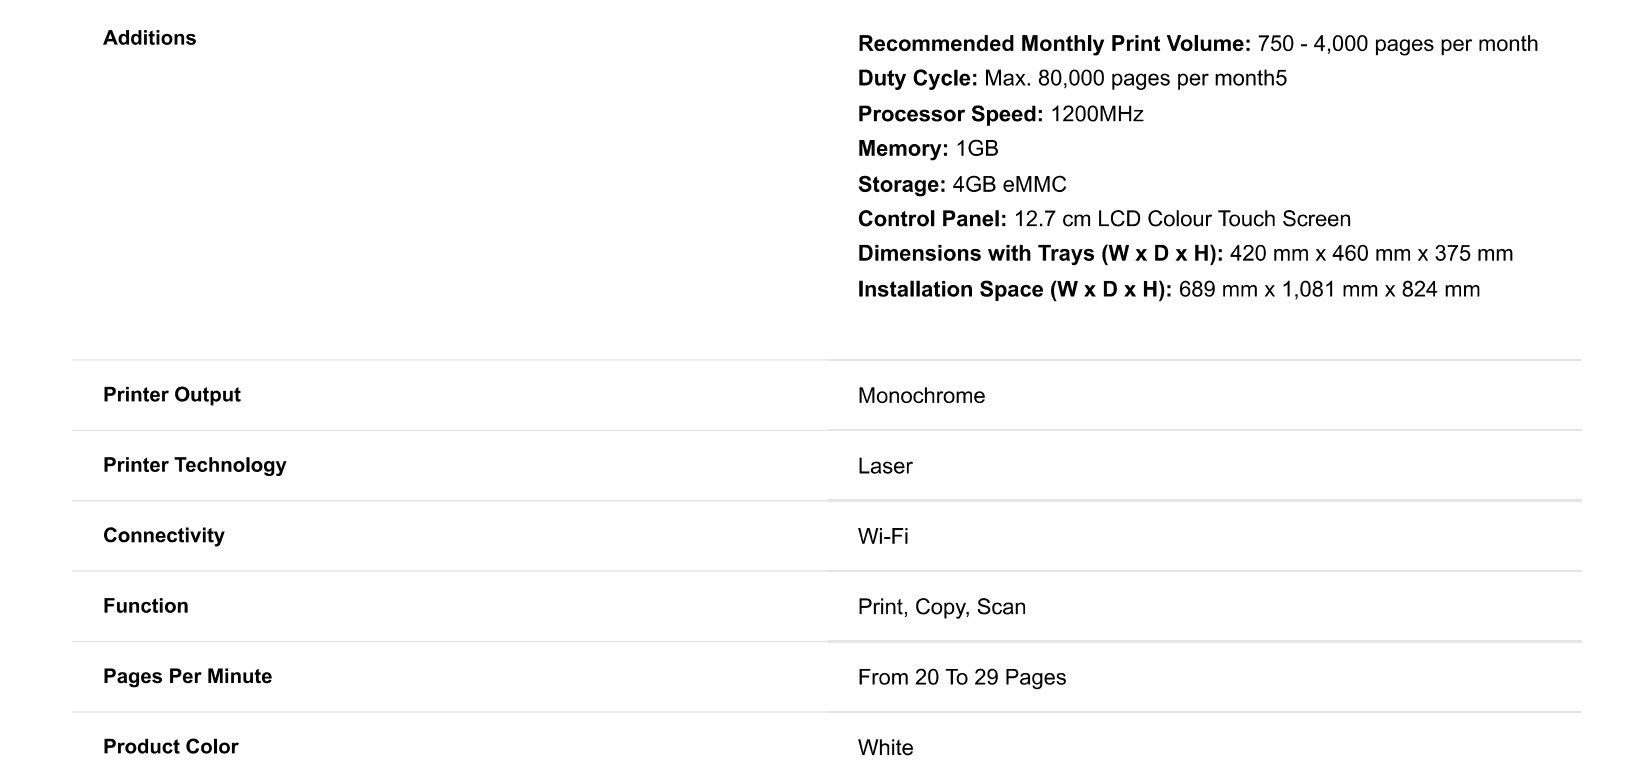Click the Recommended Monthly Print Volume line
Screen dimensions: 1650x775
pyautogui.click(x=1197, y=44)
